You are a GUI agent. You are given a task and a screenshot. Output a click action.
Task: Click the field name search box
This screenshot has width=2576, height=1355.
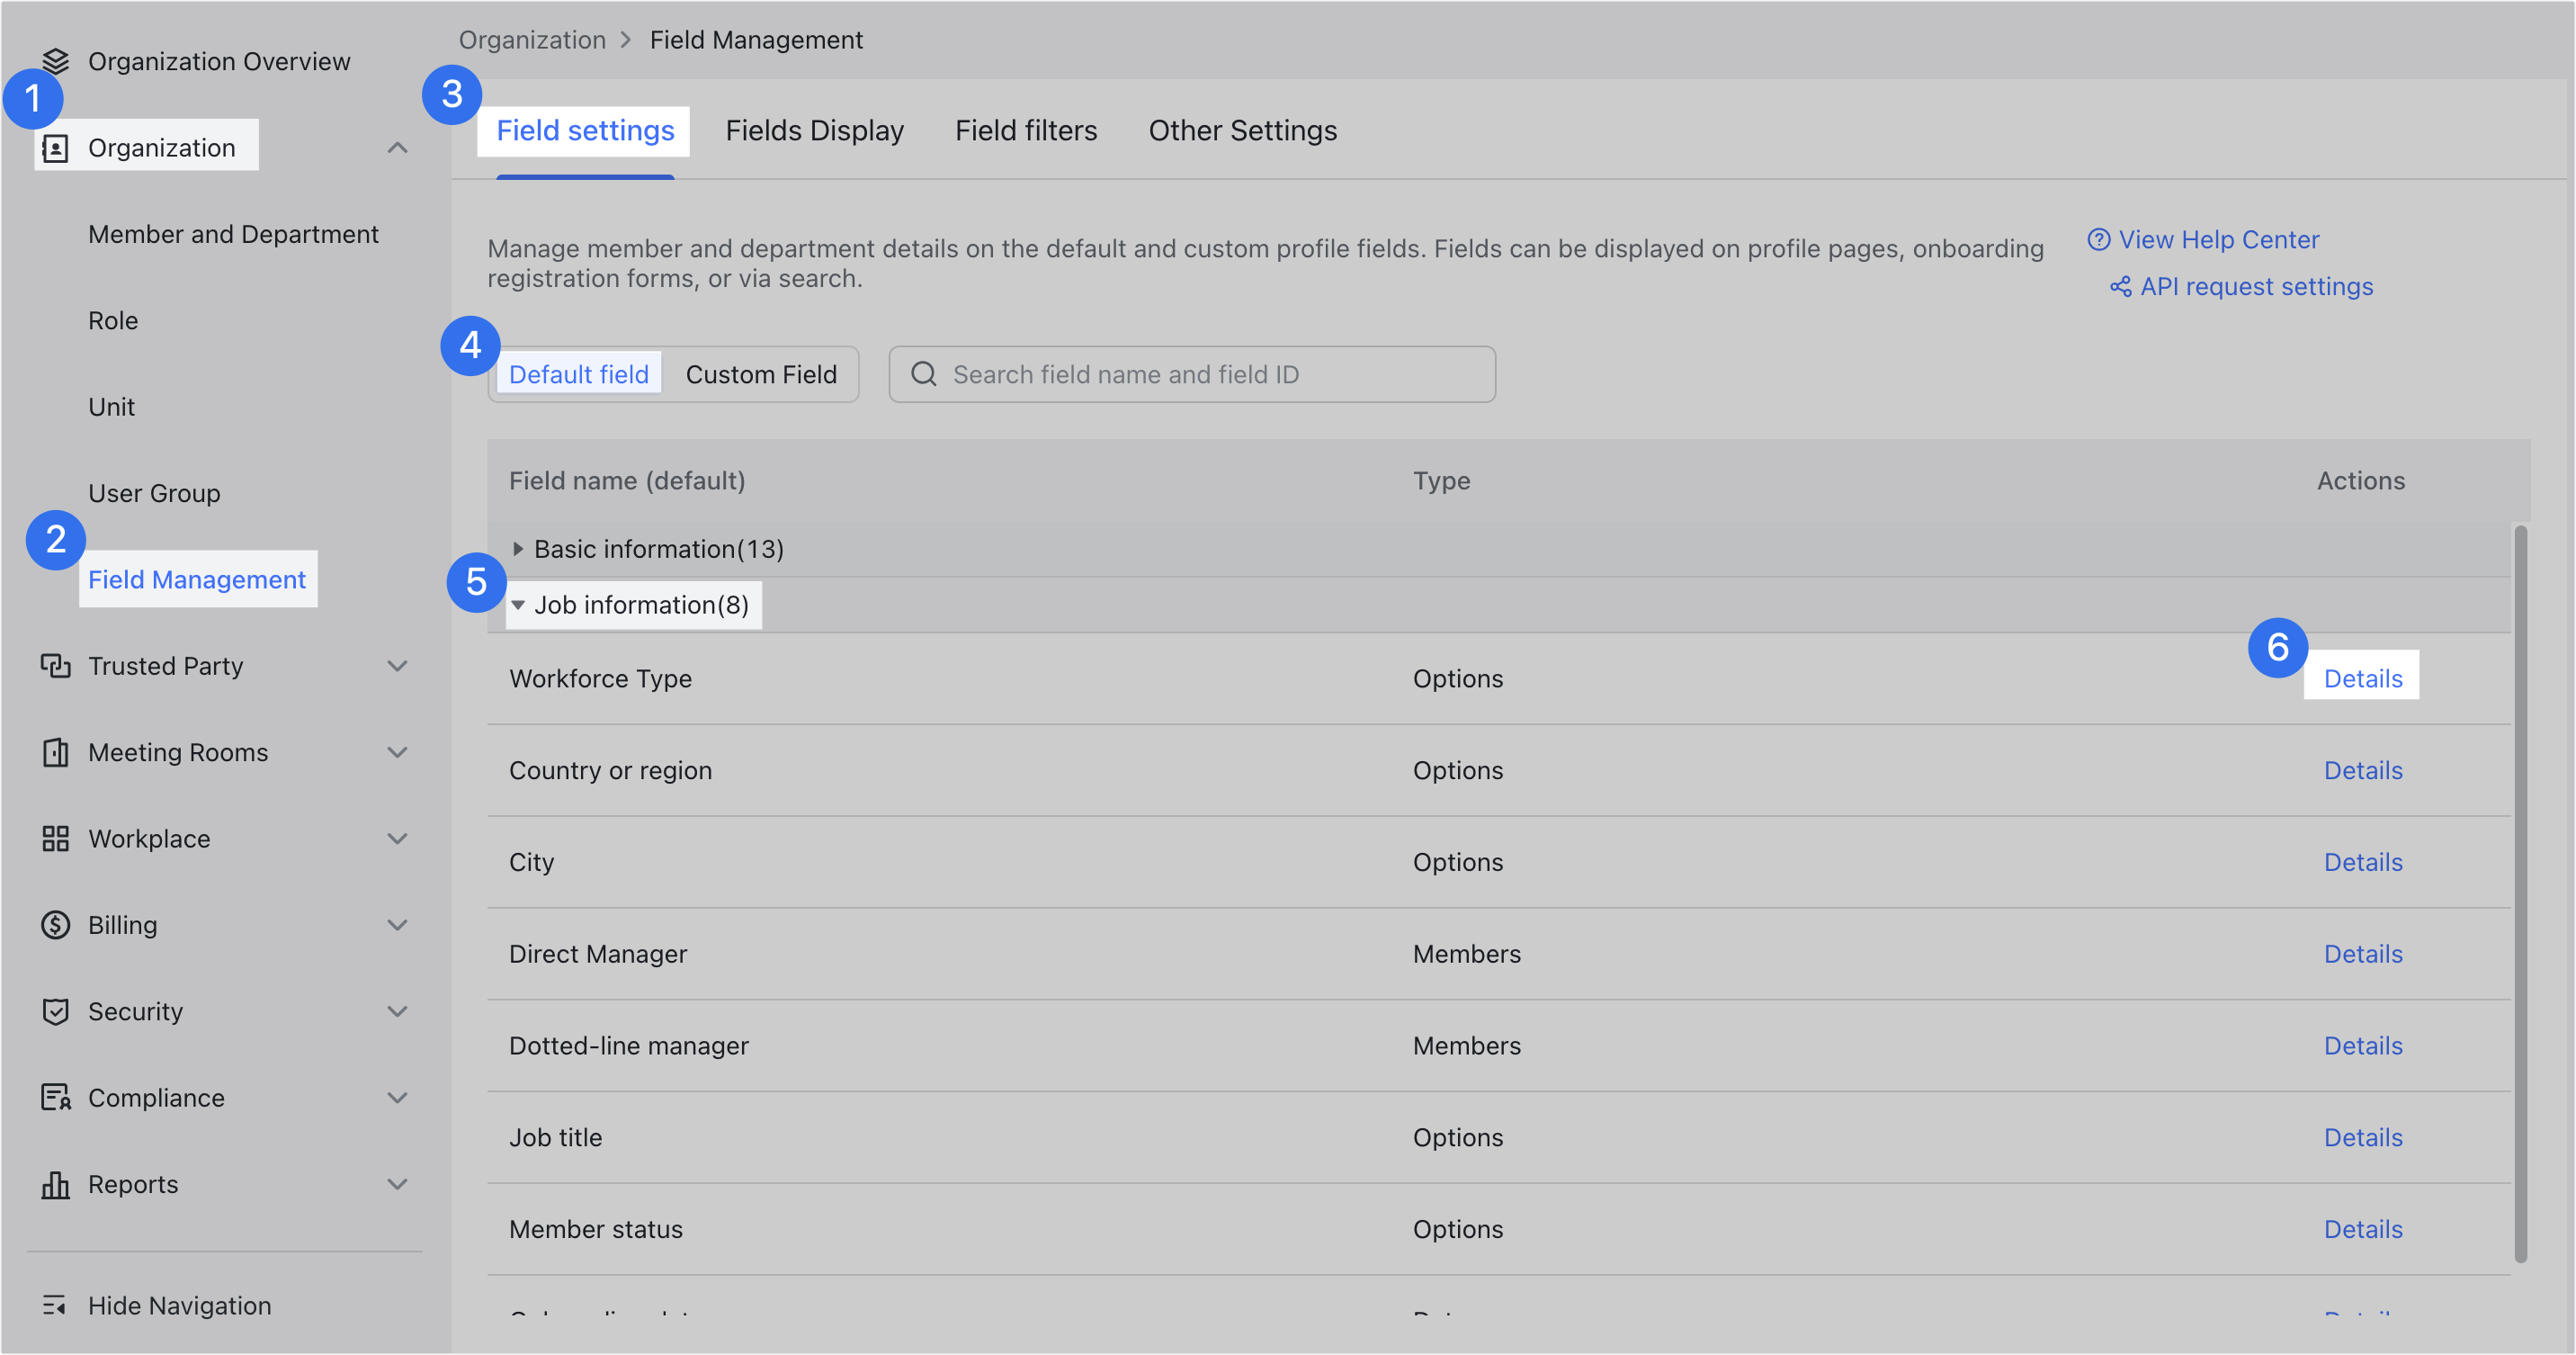click(x=1190, y=374)
